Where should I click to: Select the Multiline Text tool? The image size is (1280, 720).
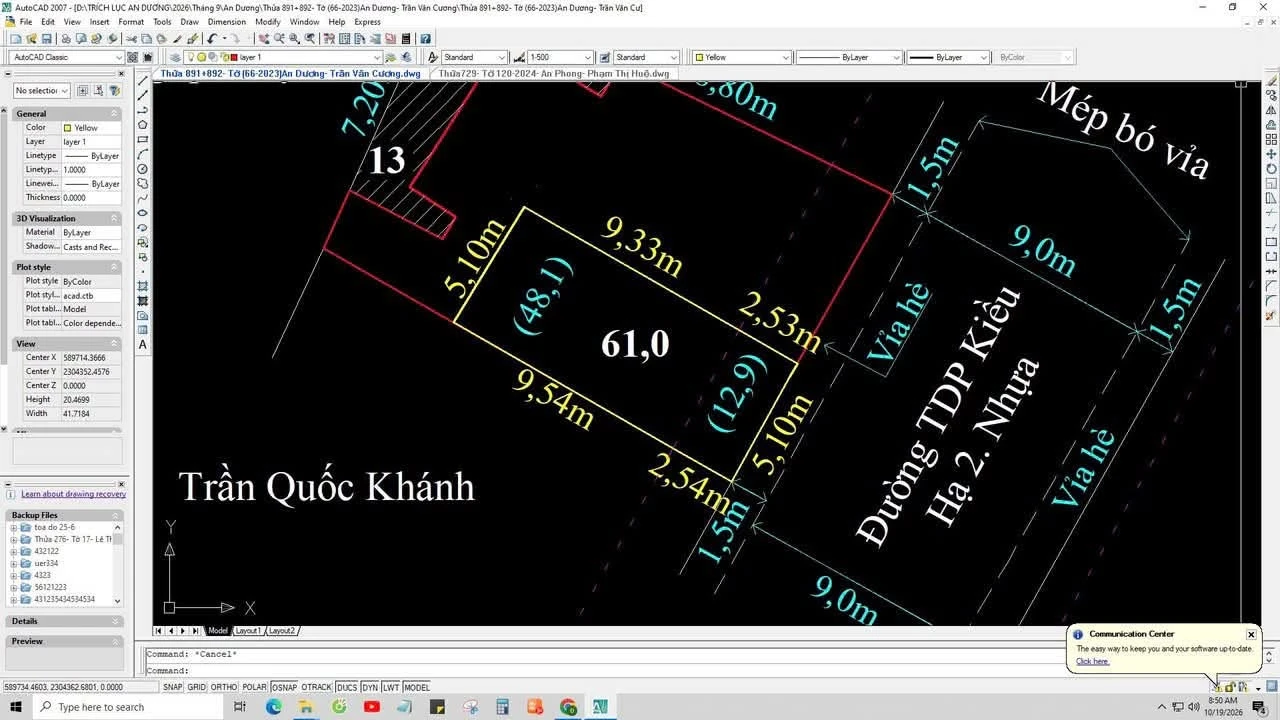pos(143,345)
